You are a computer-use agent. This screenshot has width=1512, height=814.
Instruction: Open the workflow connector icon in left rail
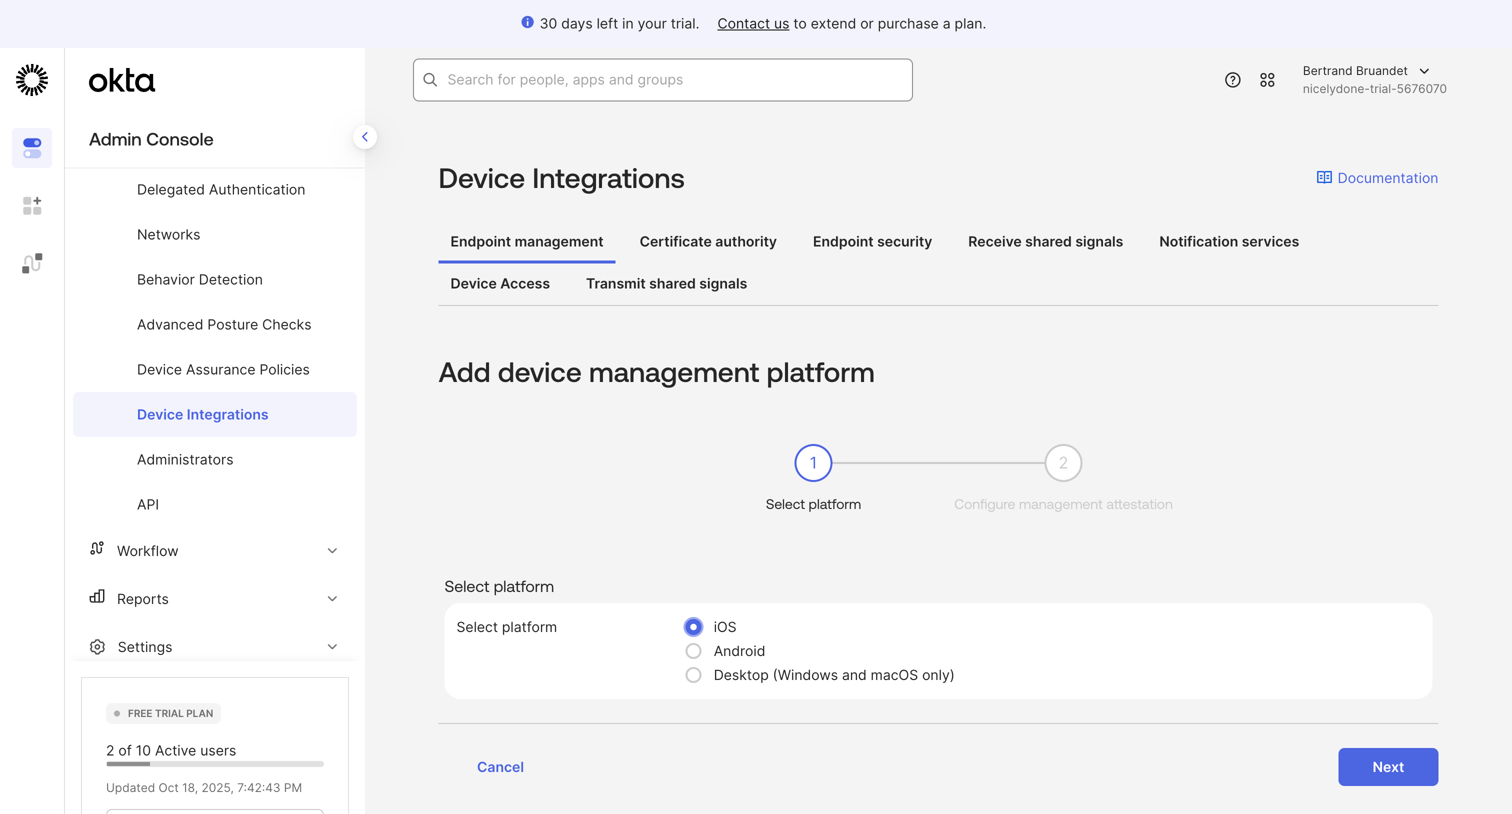[x=32, y=263]
